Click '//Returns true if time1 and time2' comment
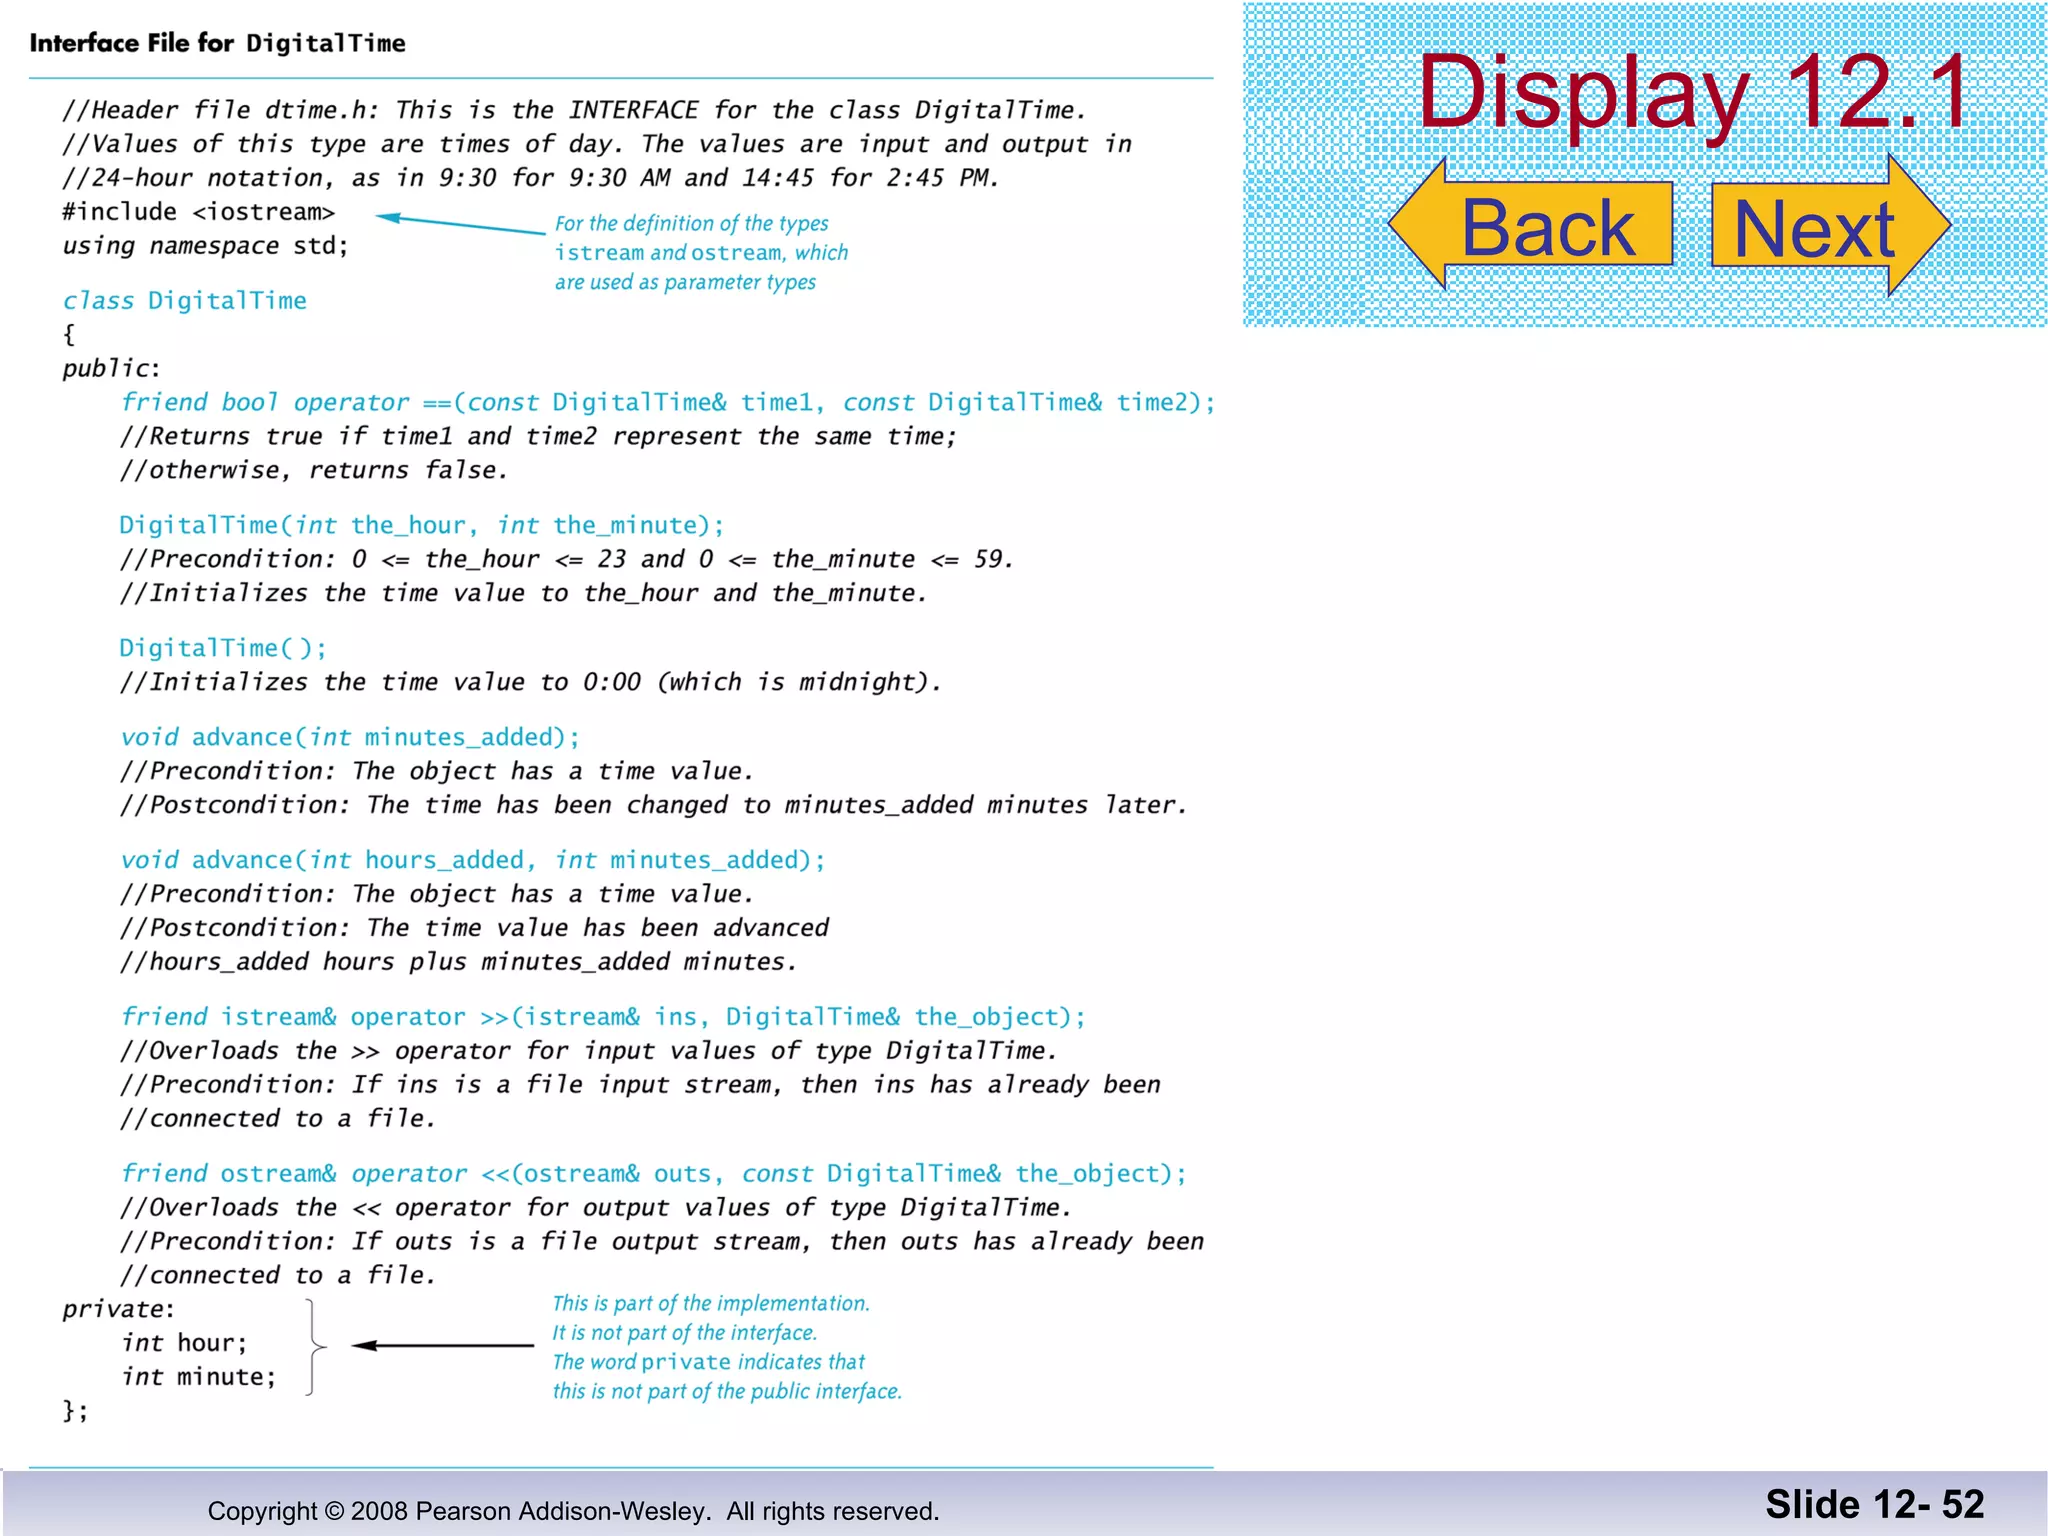 click(x=538, y=436)
